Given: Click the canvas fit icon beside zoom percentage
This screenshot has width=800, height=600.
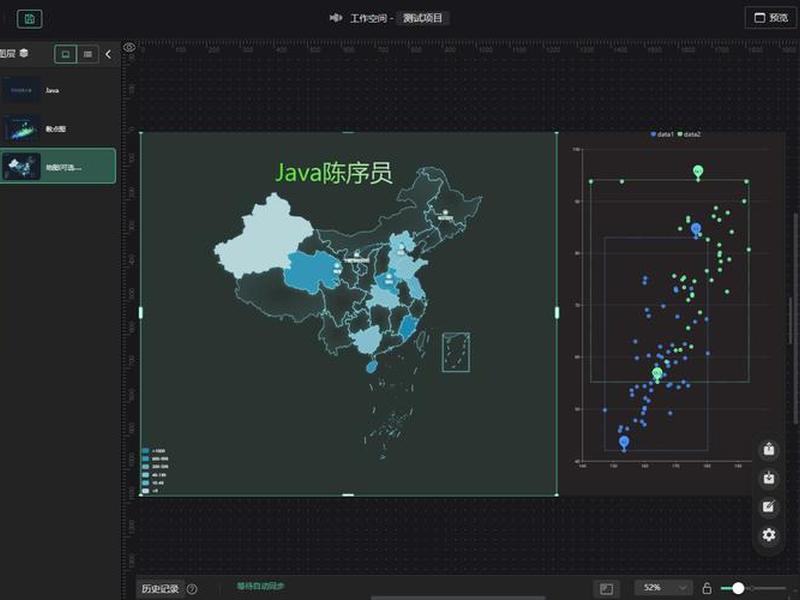Looking at the screenshot, I should pyautogui.click(x=607, y=588).
